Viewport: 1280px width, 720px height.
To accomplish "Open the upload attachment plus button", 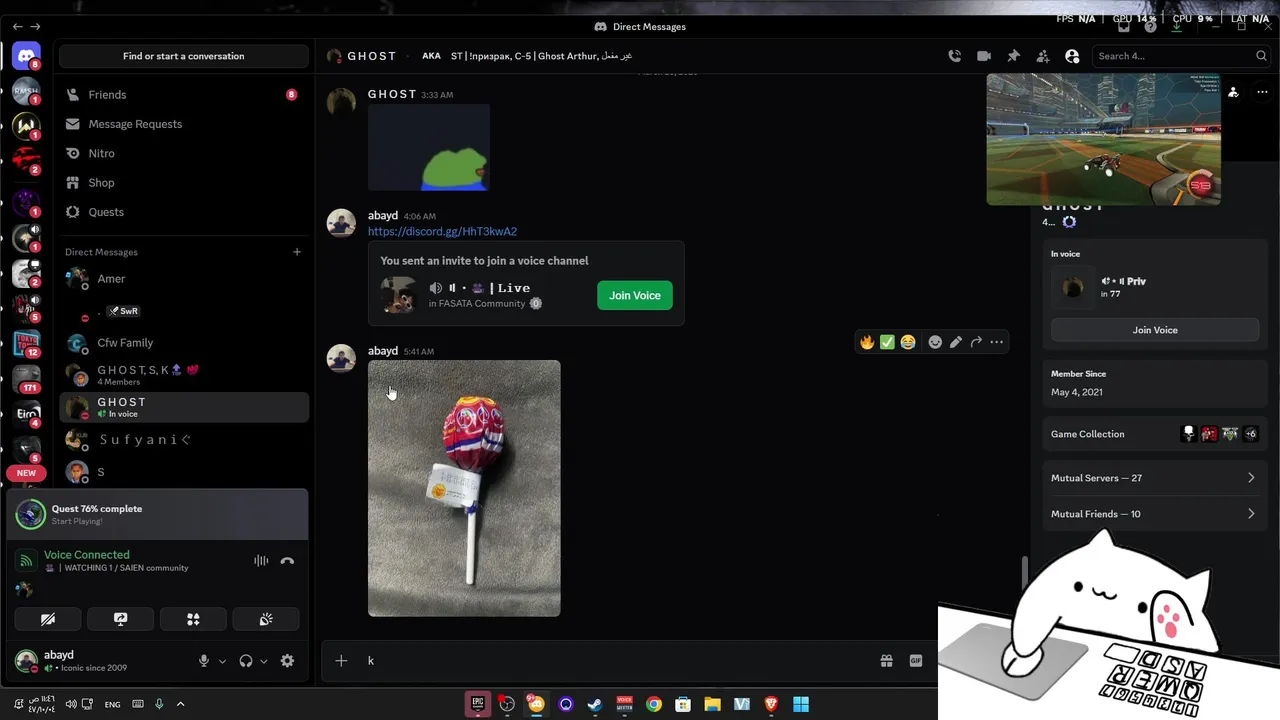I will (x=341, y=660).
